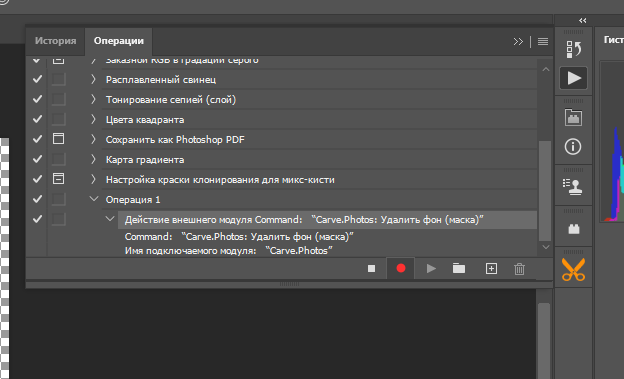
Task: Toggle checkmark for Действие внешнего модуля step
Action: tap(37, 219)
